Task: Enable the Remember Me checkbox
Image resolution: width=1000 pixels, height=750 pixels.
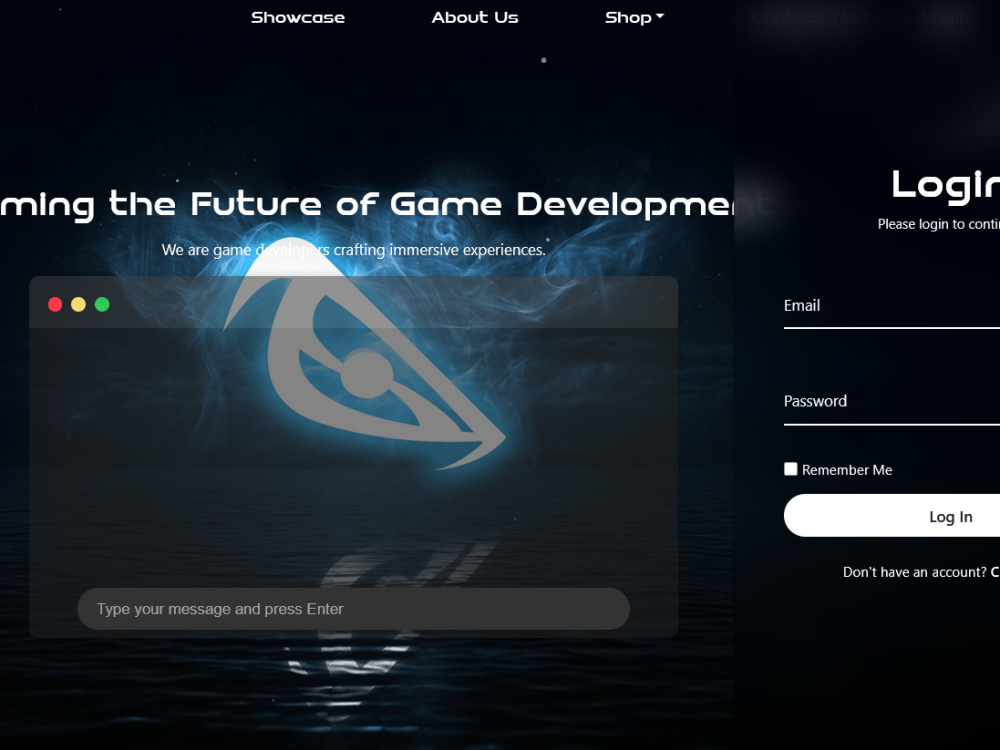Action: pos(791,469)
